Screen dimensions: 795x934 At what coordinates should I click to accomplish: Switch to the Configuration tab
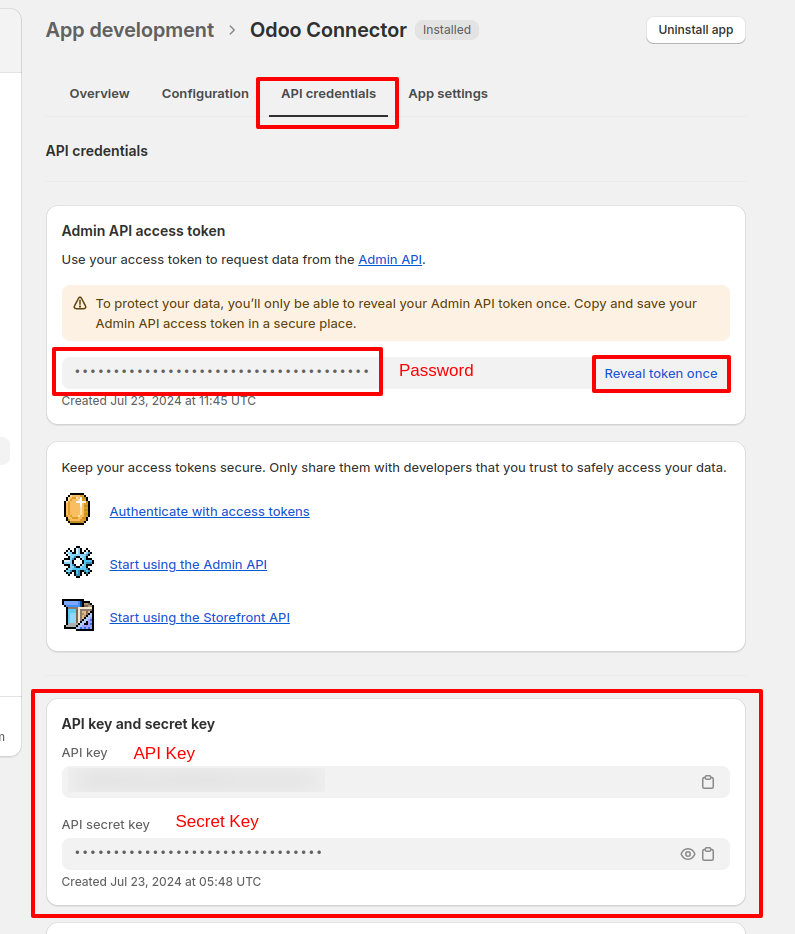tap(205, 94)
